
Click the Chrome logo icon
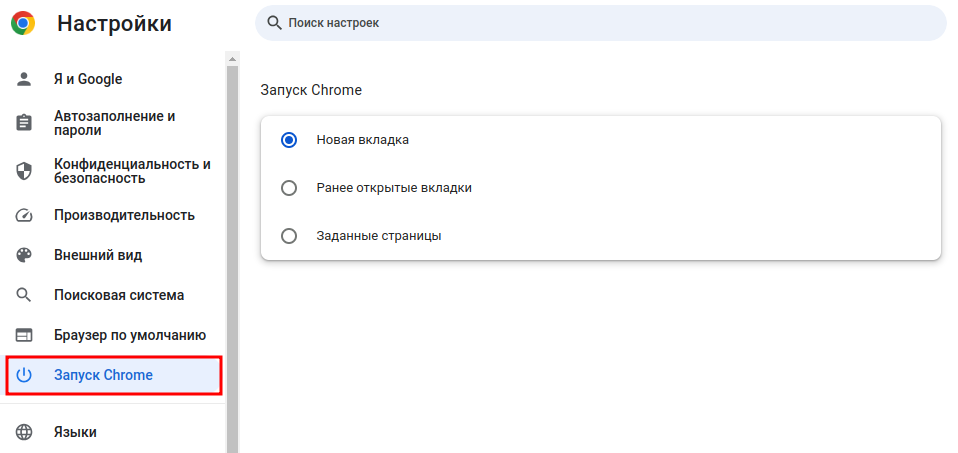tap(23, 23)
